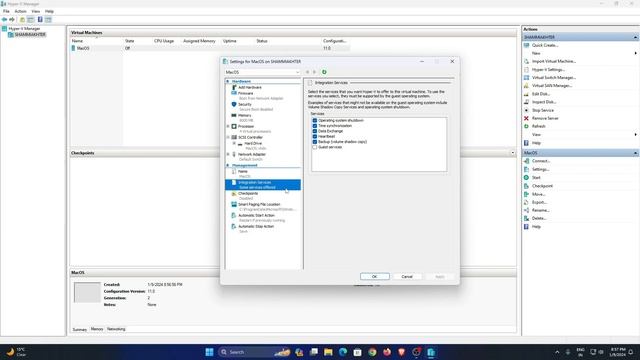Uncheck Time synchronization service
This screenshot has height=360, width=640.
(315, 126)
